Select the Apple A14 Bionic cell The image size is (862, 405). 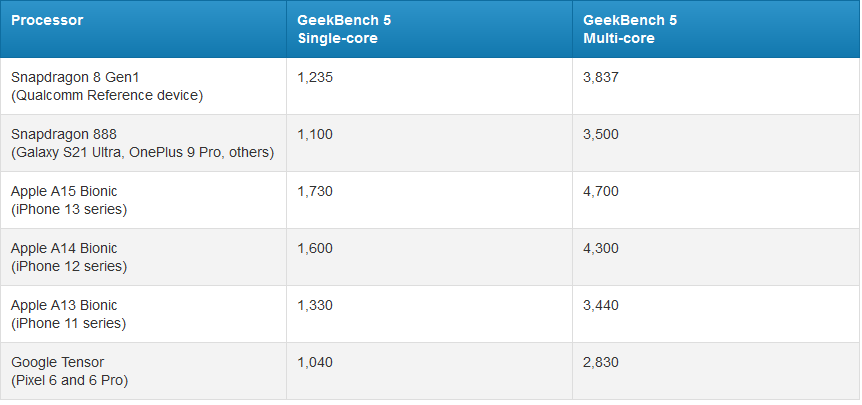pos(69,257)
